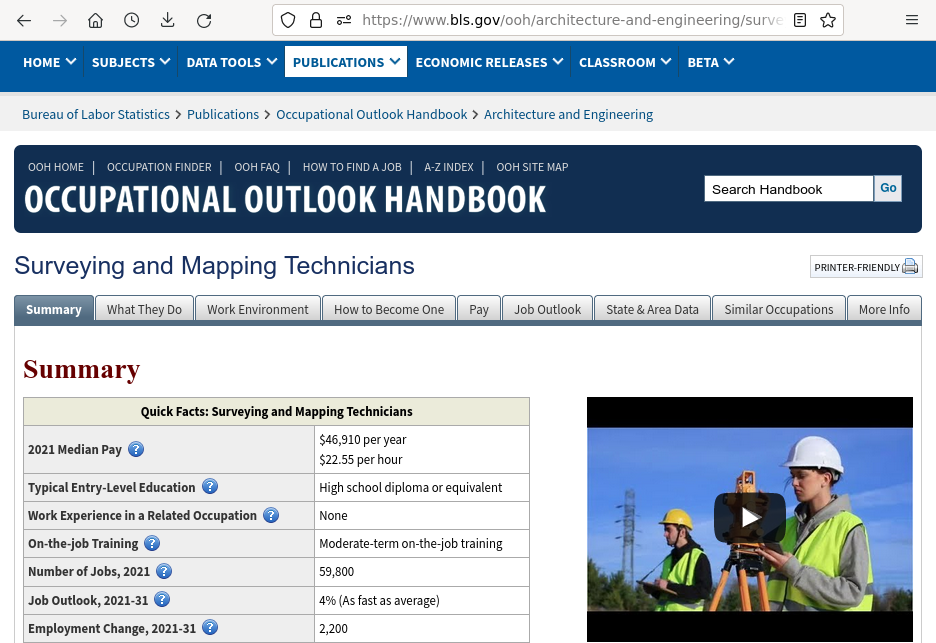Click inside the Search Handbook field
Screen dimensions: 936x643
(x=788, y=189)
